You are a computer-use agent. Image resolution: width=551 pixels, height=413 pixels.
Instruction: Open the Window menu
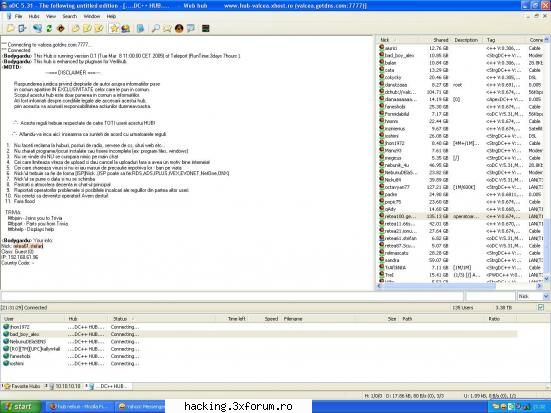(92, 16)
